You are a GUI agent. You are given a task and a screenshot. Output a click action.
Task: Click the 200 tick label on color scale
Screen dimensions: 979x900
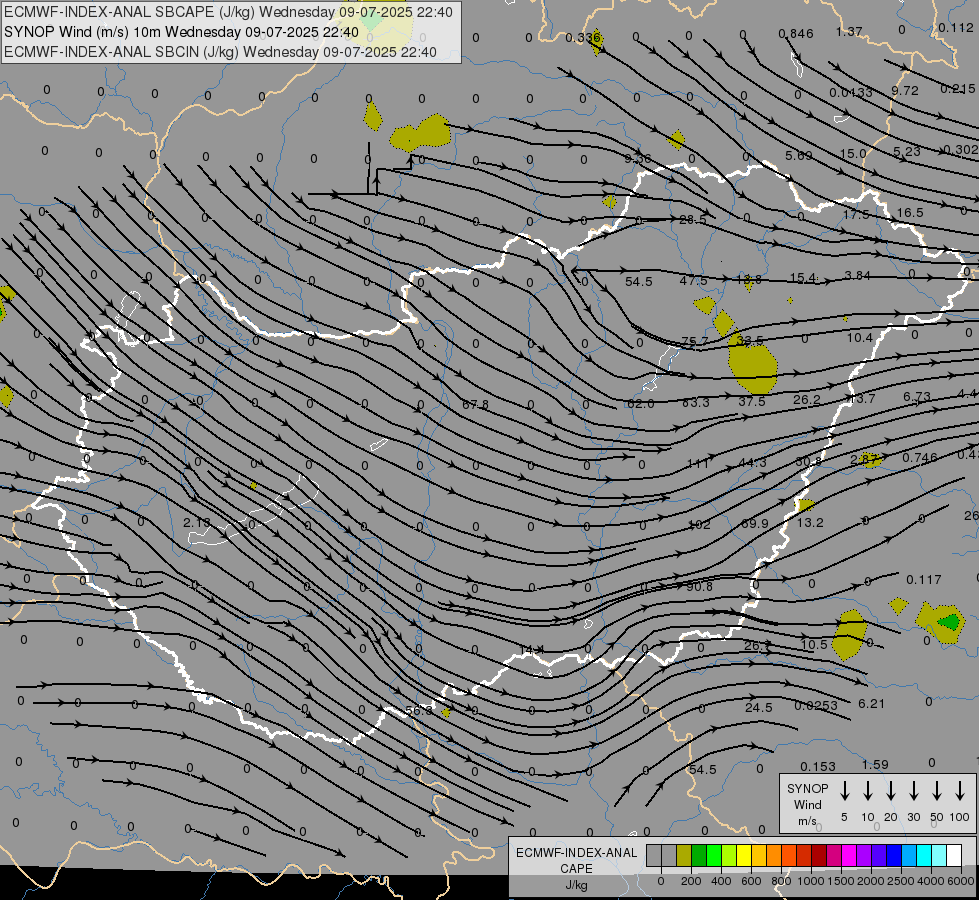691,881
